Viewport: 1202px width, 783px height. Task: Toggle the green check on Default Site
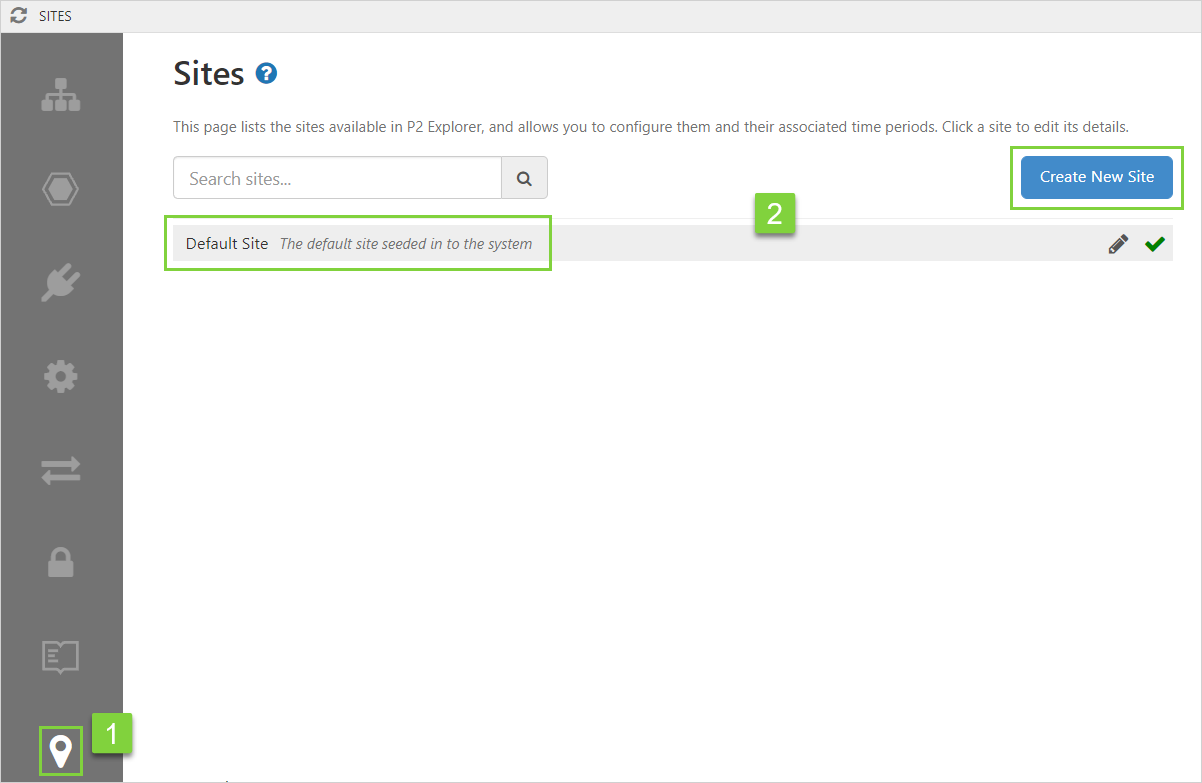(1155, 244)
